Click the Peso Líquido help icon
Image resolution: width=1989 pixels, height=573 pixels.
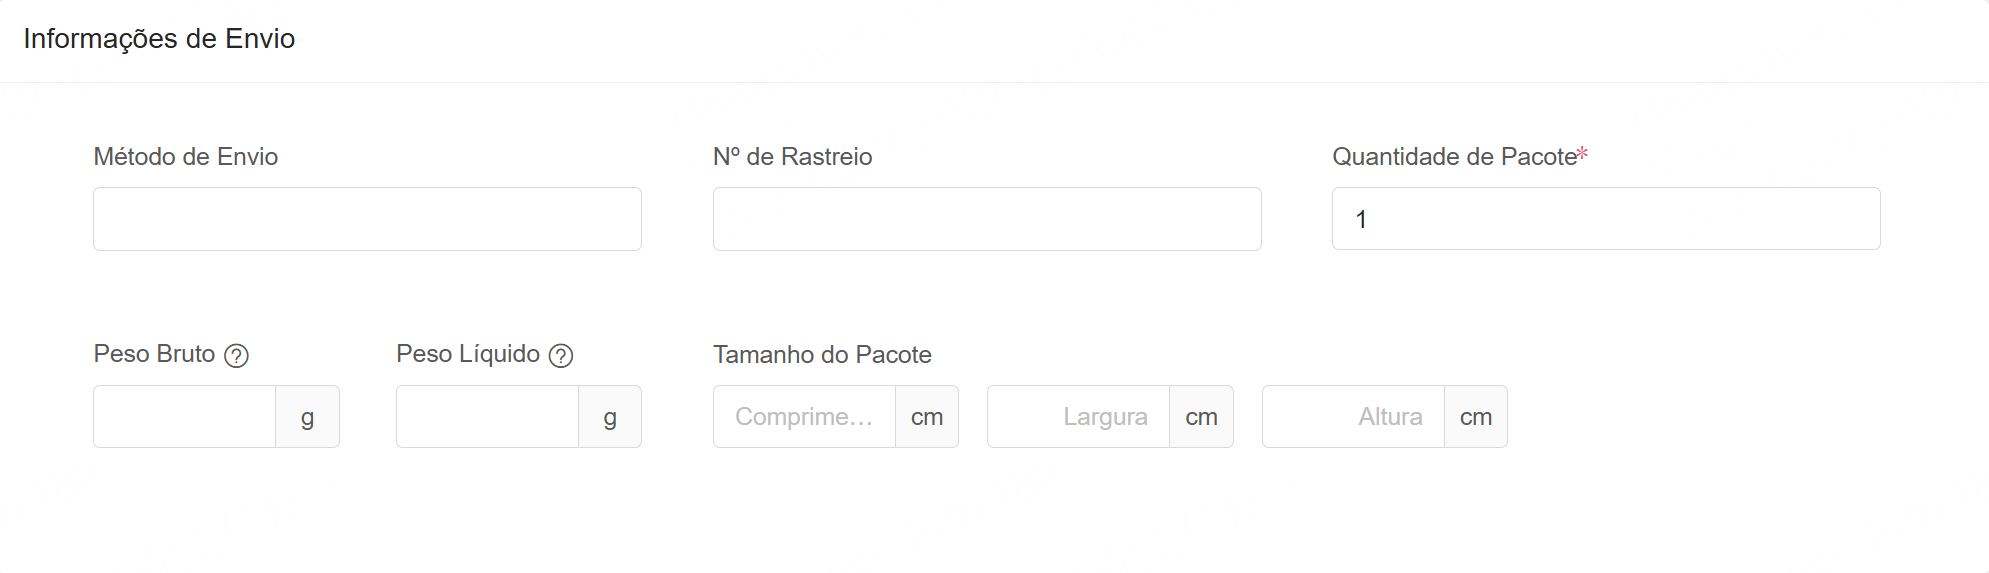point(561,356)
